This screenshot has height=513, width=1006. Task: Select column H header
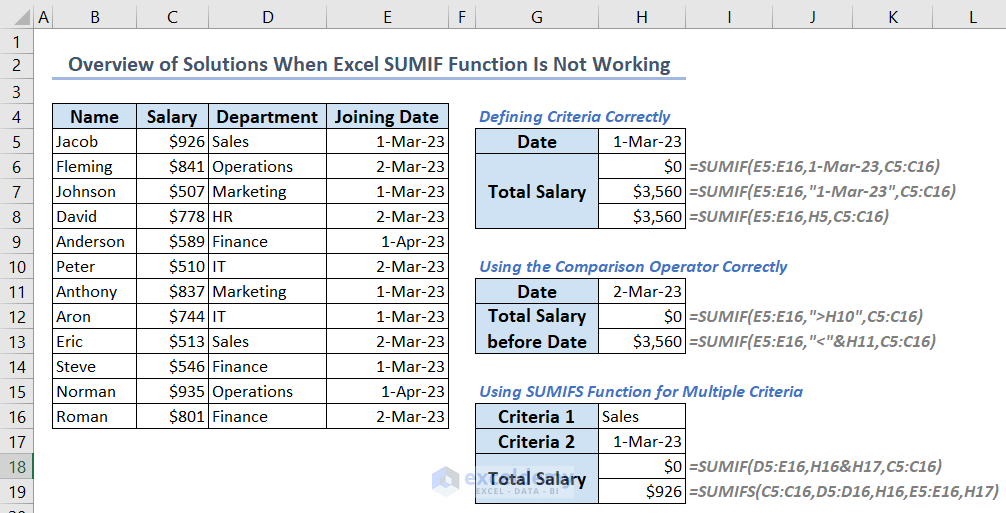pyautogui.click(x=641, y=17)
